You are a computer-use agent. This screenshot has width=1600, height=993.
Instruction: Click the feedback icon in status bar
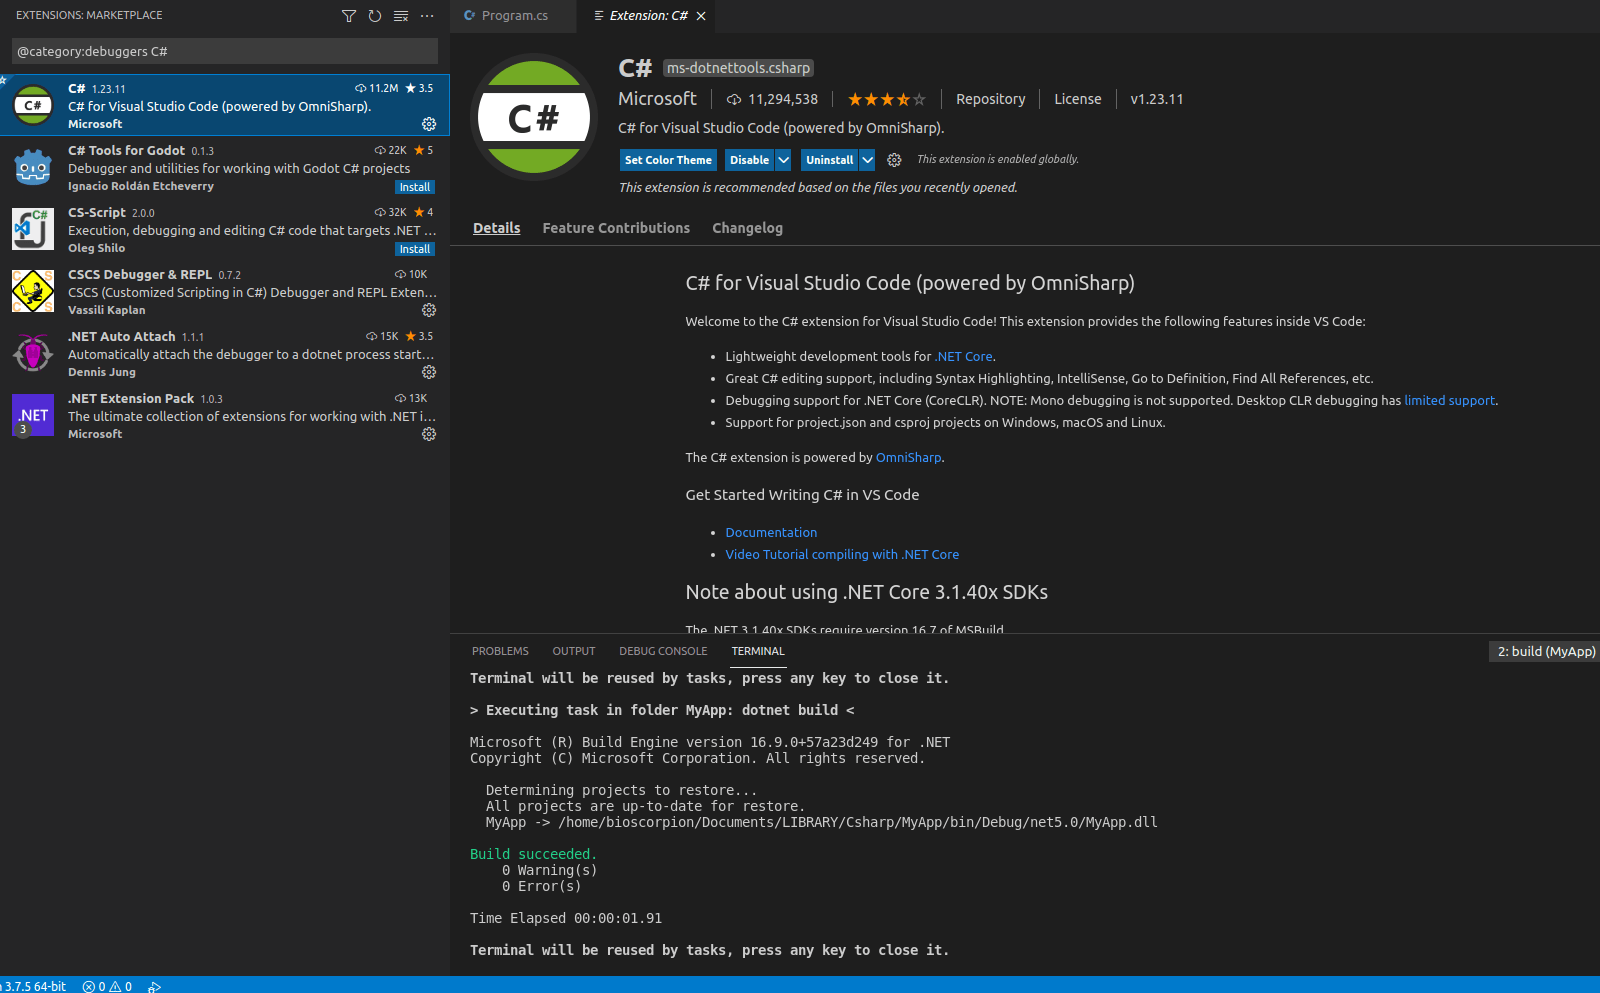point(155,987)
